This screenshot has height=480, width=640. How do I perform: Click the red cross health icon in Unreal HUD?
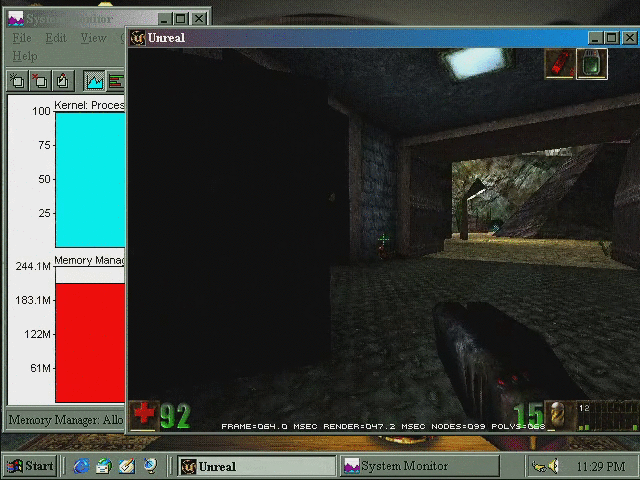(143, 416)
